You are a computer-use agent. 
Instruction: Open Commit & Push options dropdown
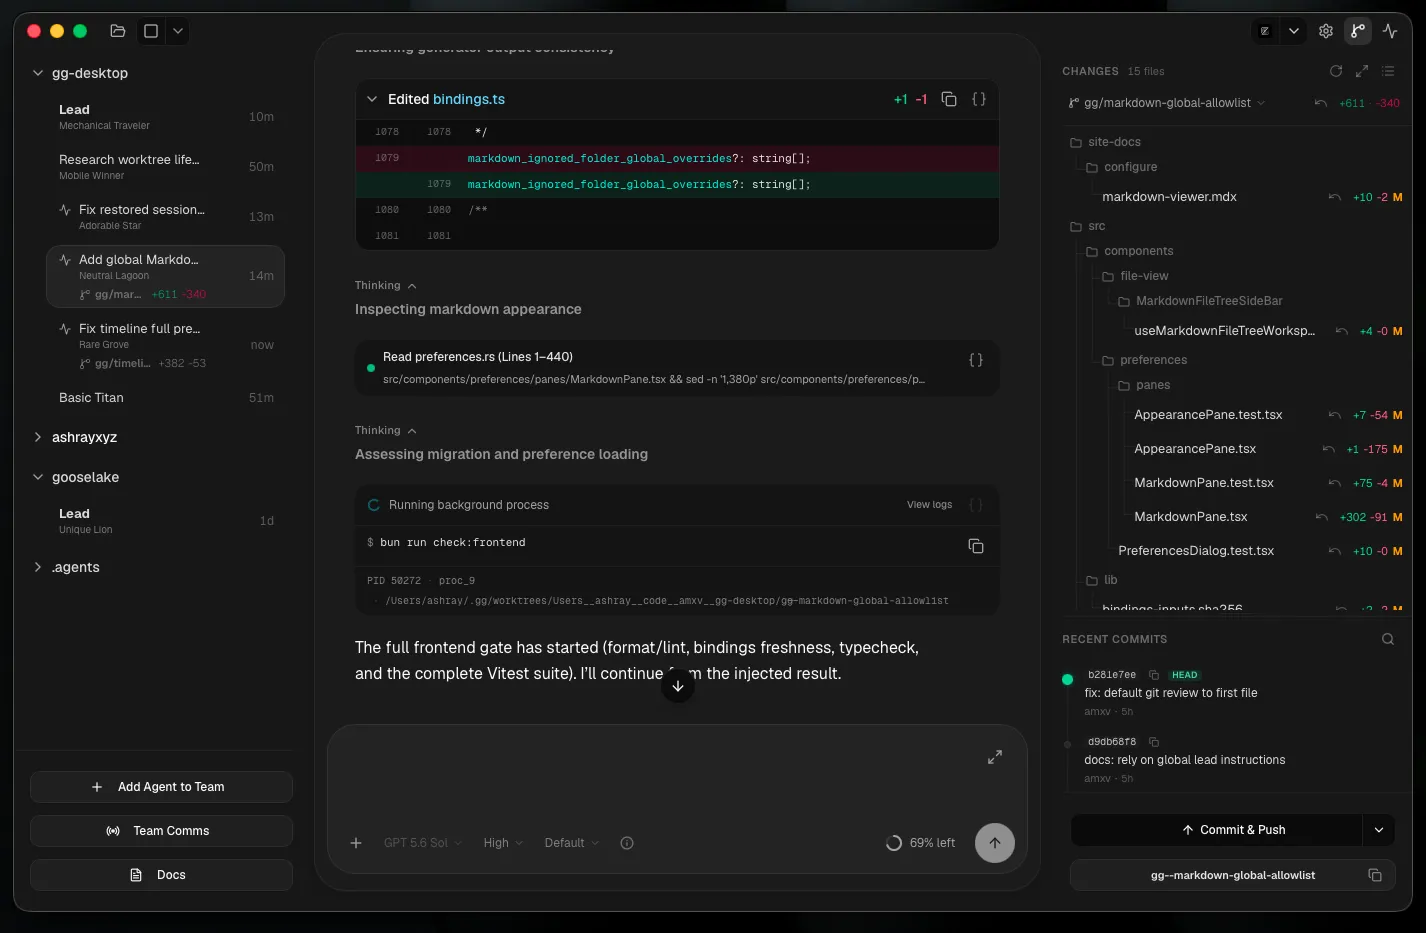click(1379, 830)
